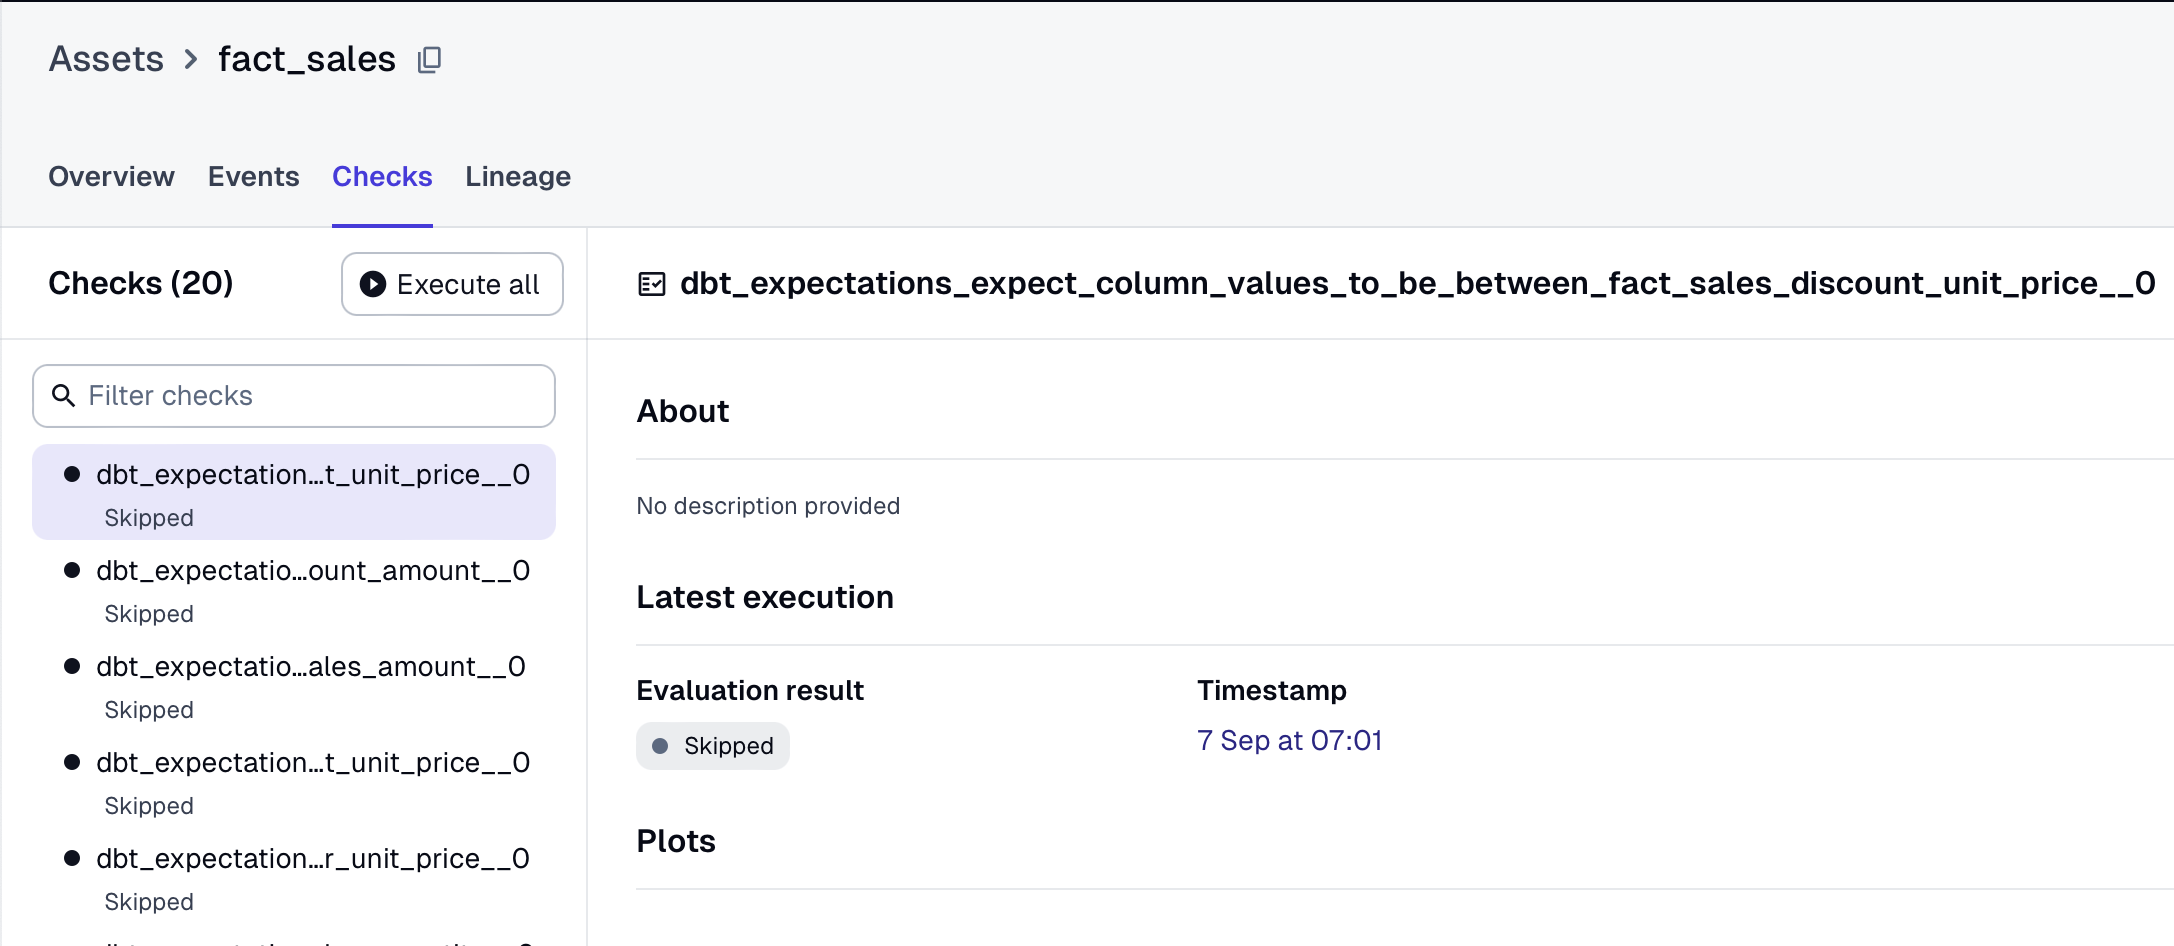
Task: Click status dot of first unit_price check
Action: 72,474
